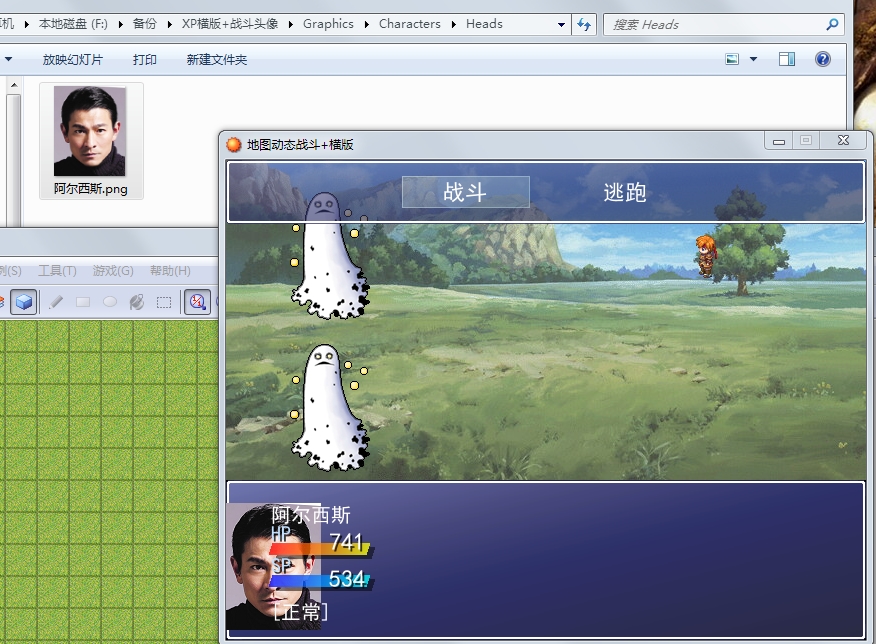Click the 搜索 Heads search field
The height and width of the screenshot is (644, 876).
pyautogui.click(x=716, y=25)
